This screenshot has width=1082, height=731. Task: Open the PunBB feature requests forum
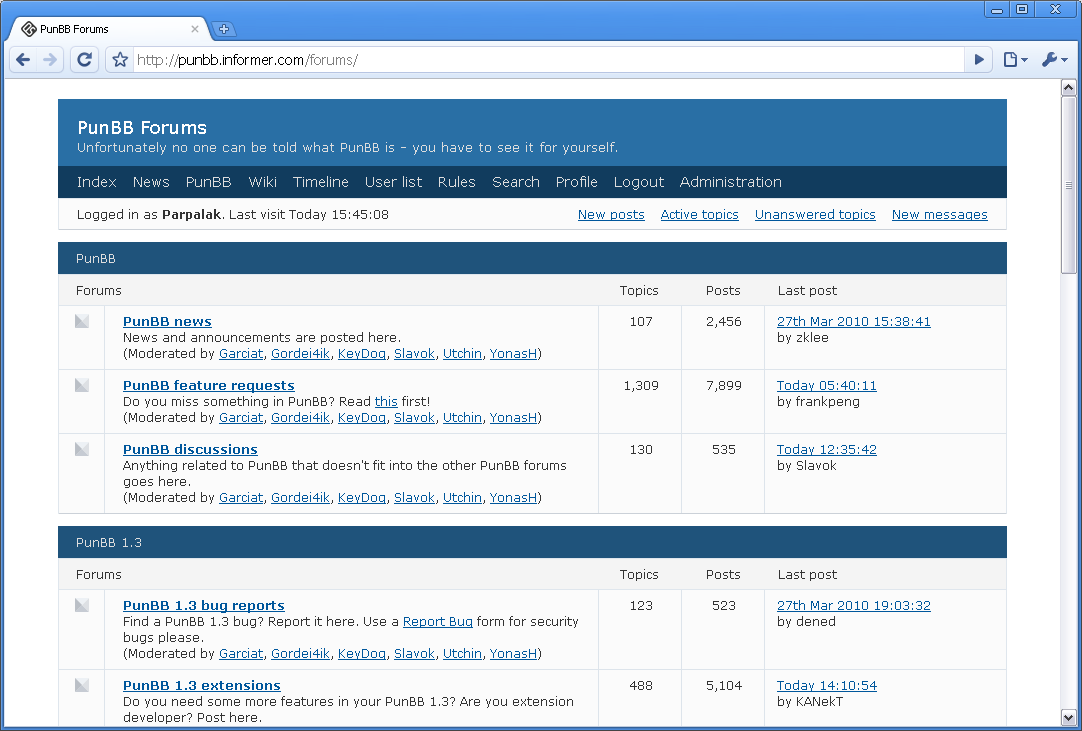208,386
